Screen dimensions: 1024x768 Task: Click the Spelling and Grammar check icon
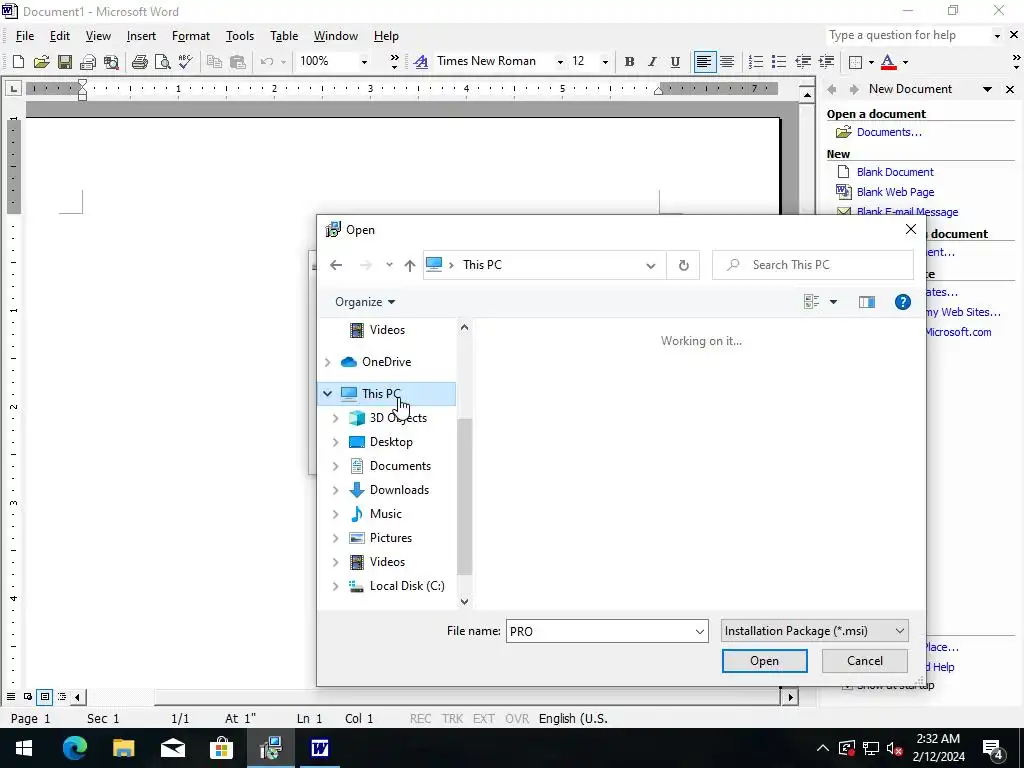click(x=185, y=62)
